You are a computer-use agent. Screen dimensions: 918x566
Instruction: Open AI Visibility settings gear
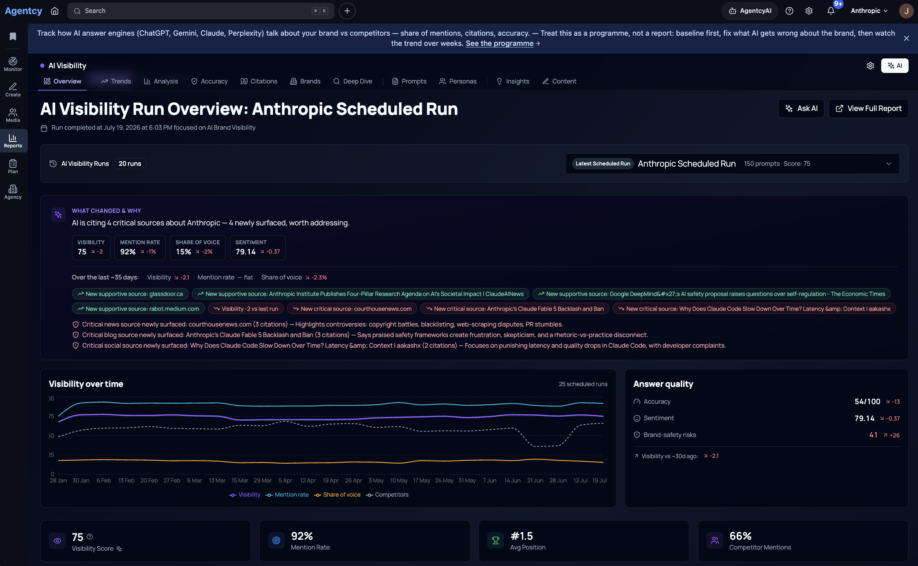[870, 66]
